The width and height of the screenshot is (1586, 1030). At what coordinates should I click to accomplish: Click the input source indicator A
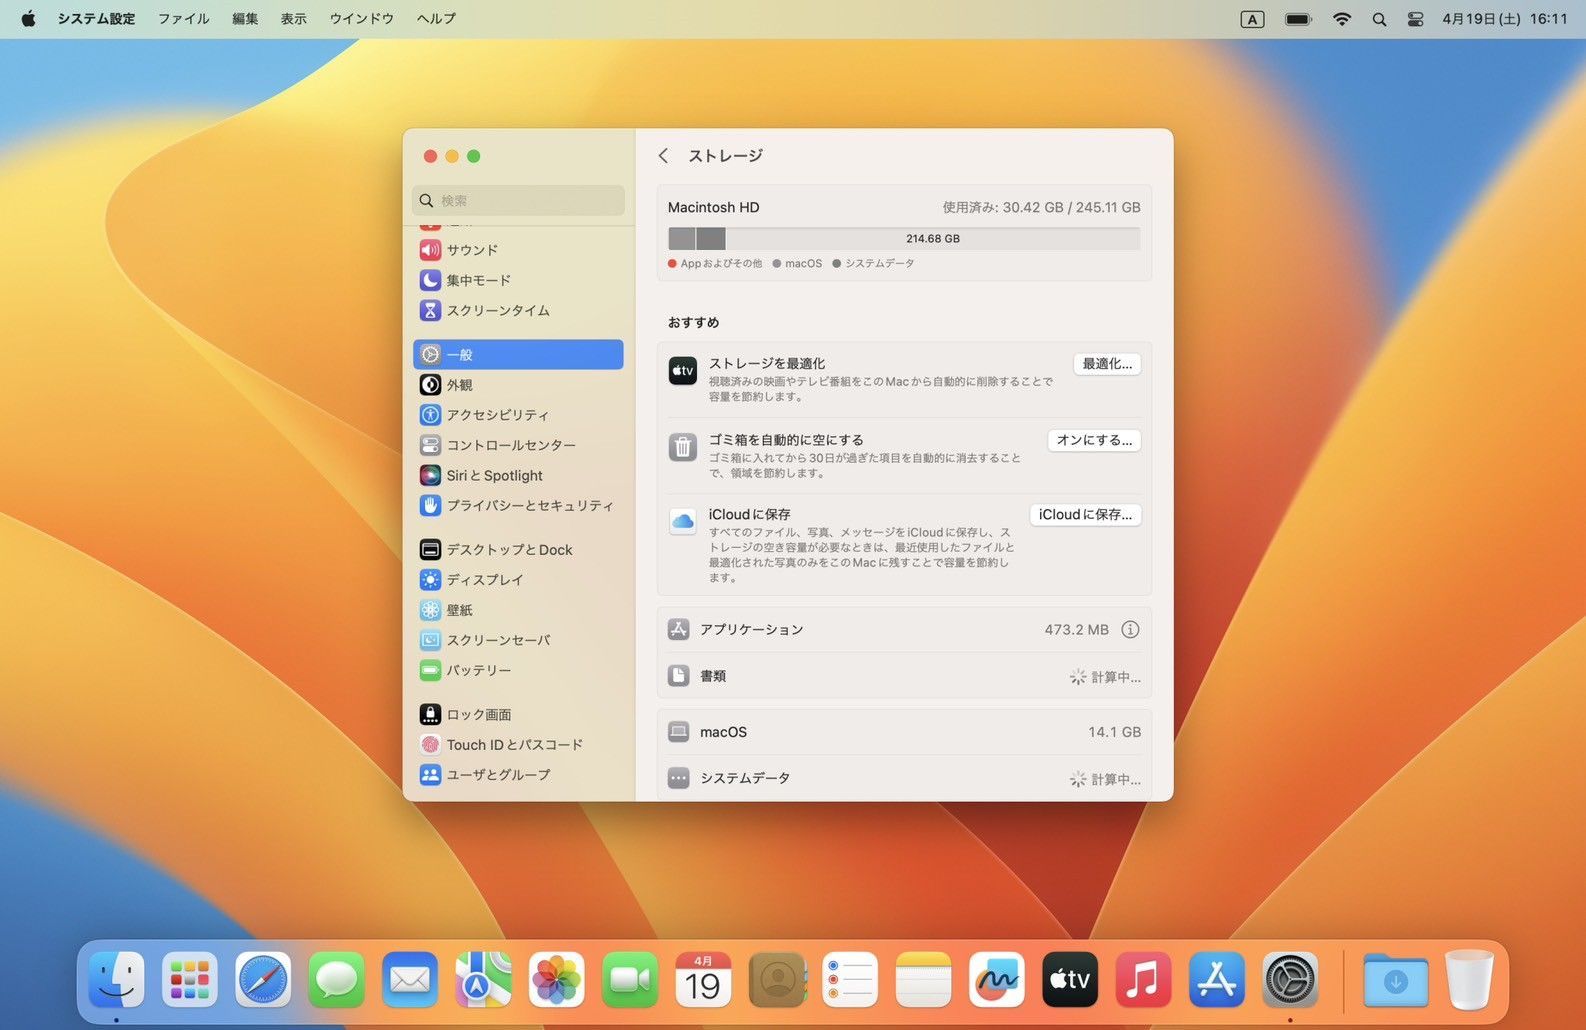pyautogui.click(x=1252, y=19)
